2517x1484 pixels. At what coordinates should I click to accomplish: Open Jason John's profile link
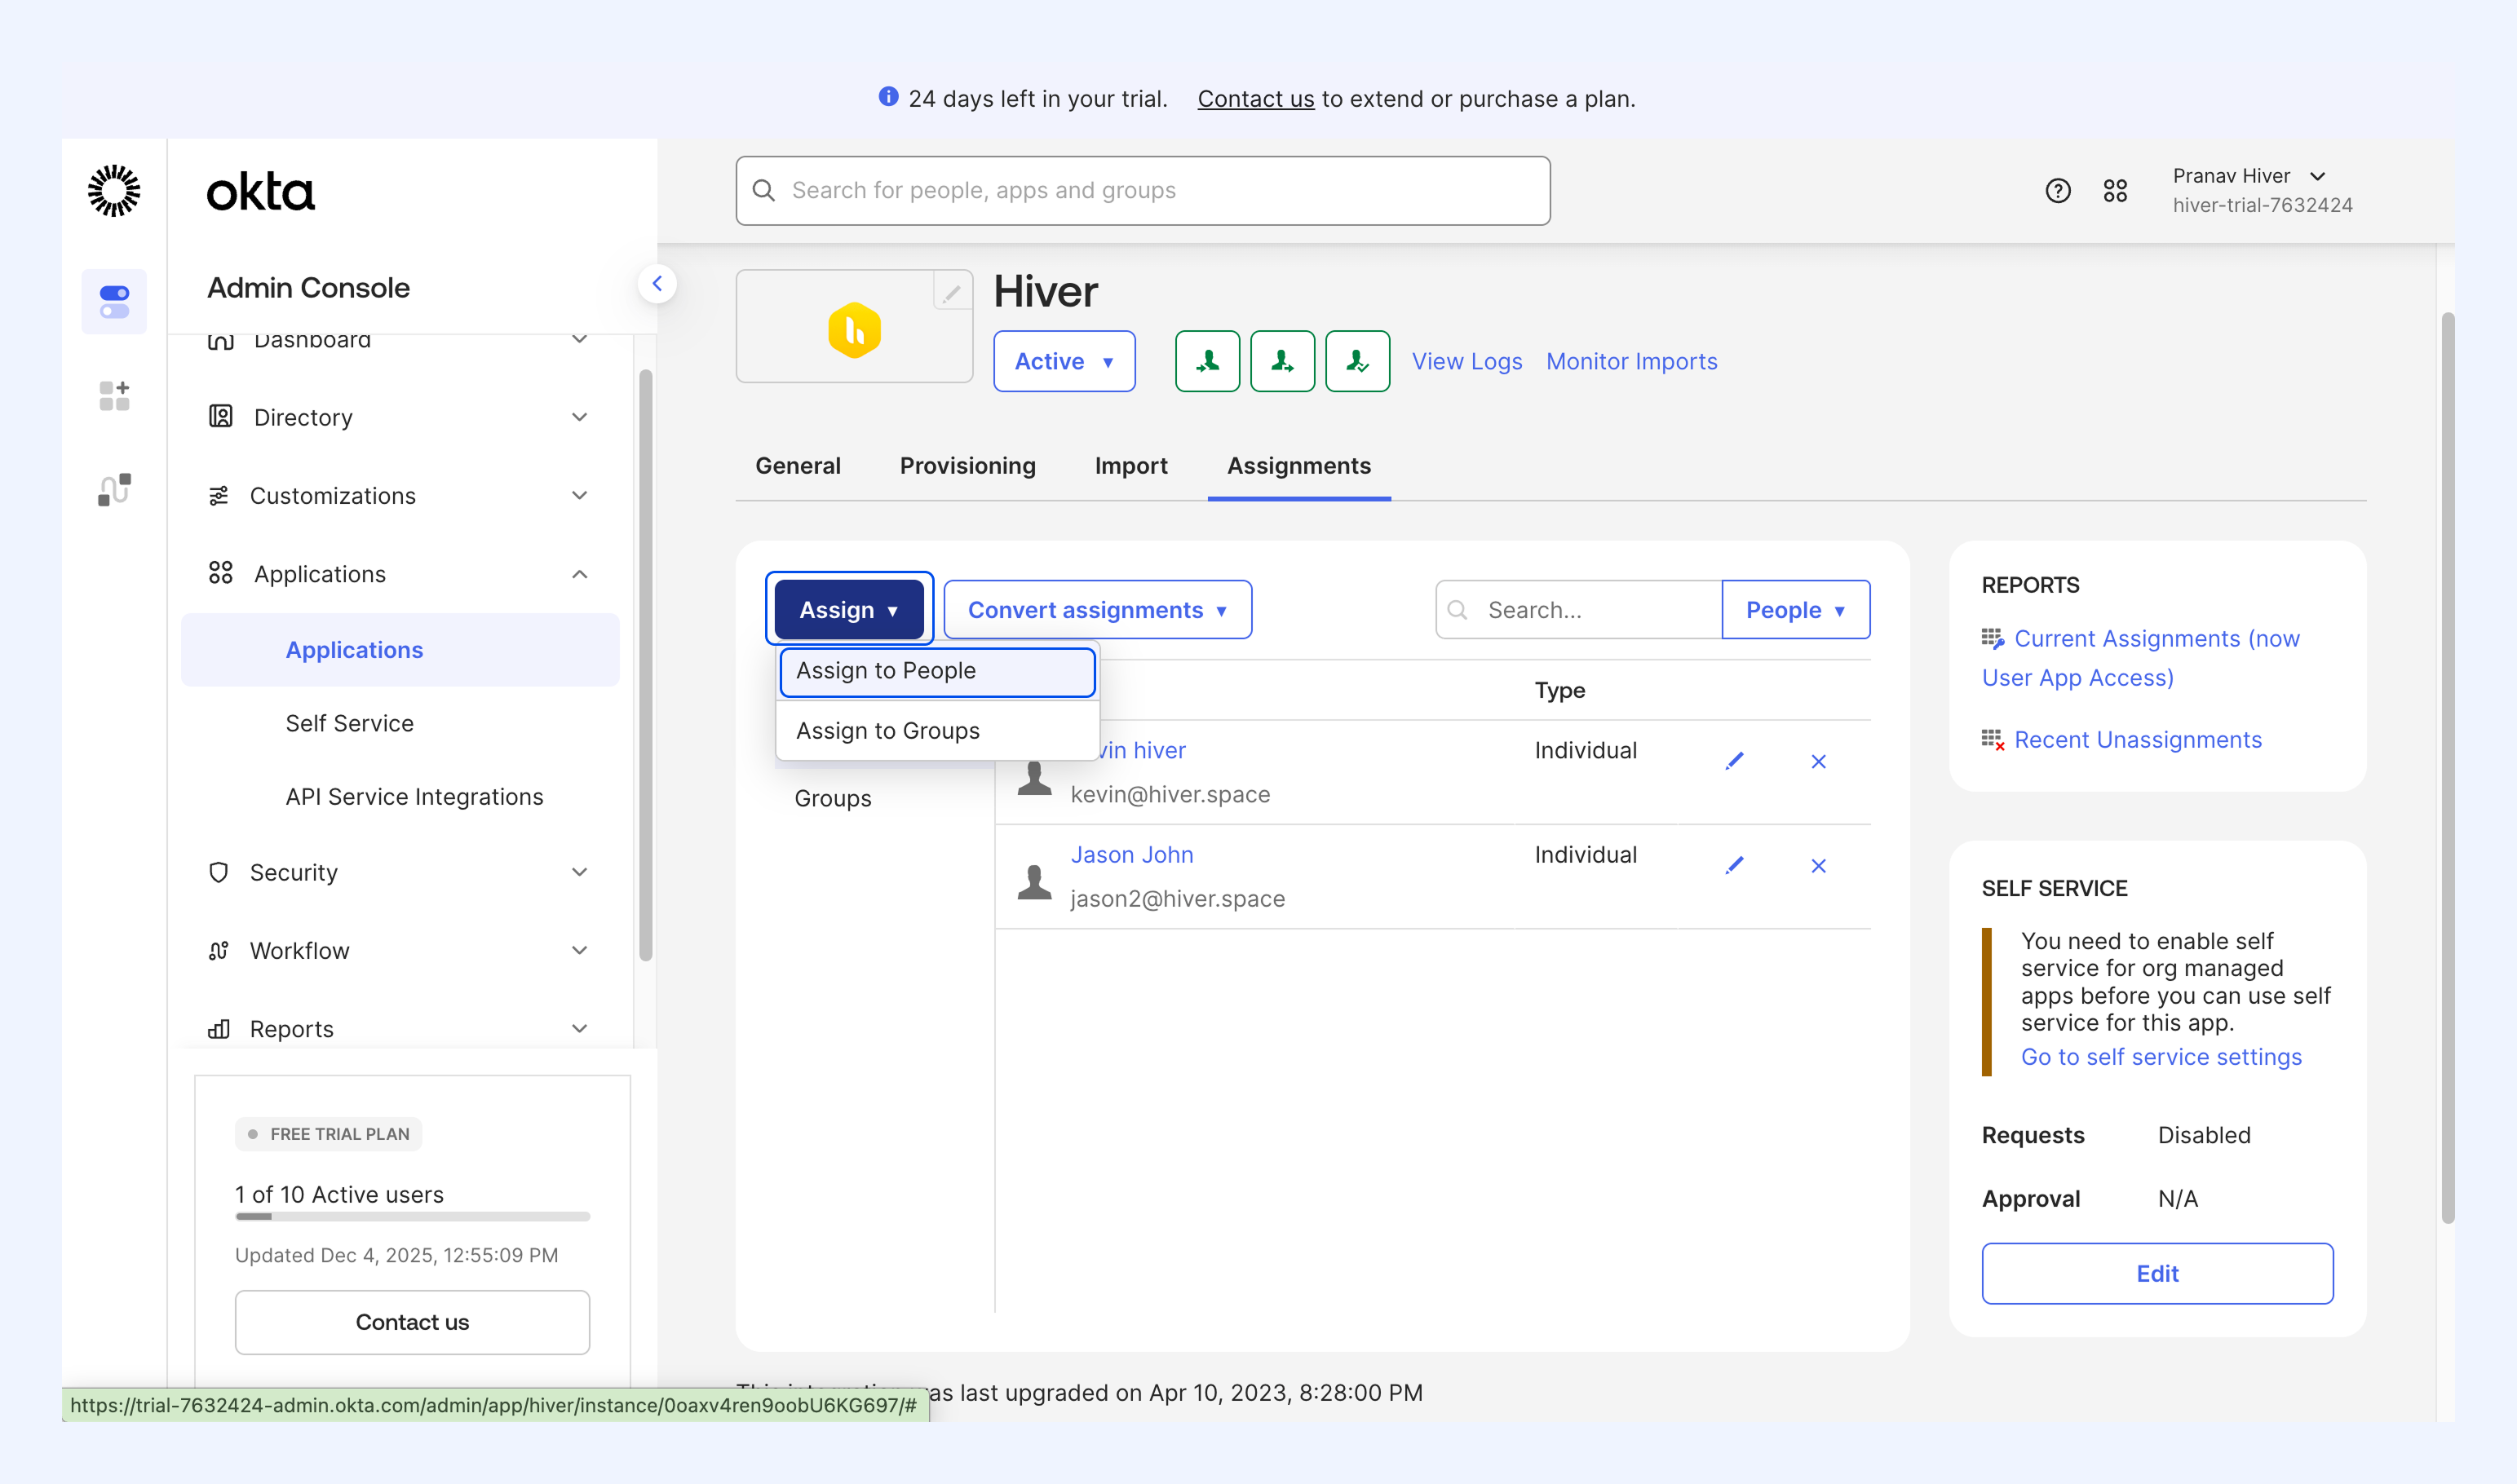click(1132, 855)
